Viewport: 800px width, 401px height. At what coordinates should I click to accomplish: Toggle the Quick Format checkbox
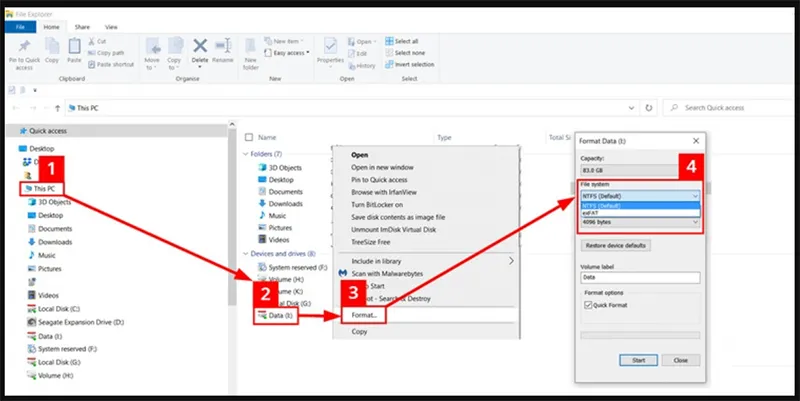point(588,305)
